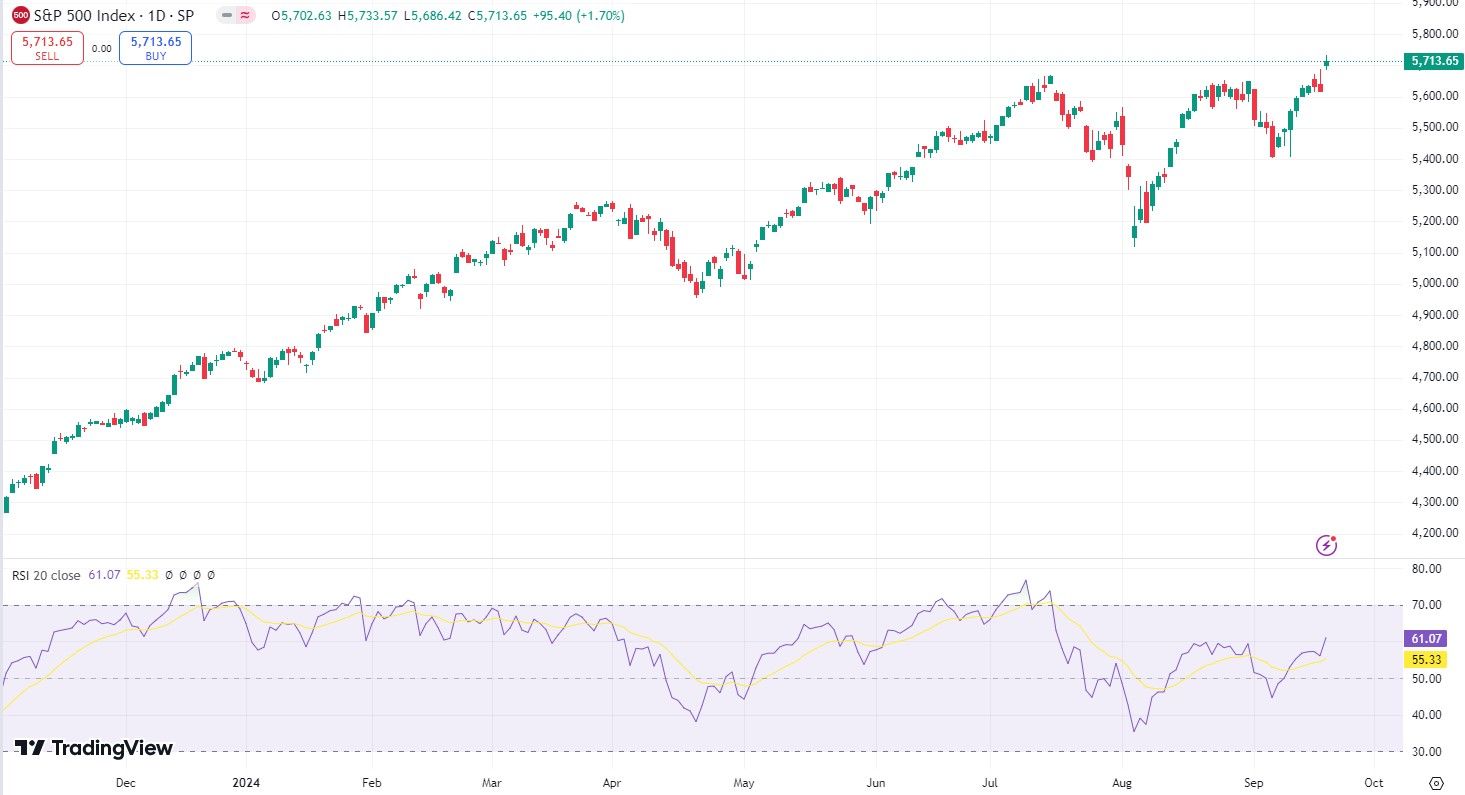
Task: Click the wave icon next to the minus icon
Action: pos(245,15)
